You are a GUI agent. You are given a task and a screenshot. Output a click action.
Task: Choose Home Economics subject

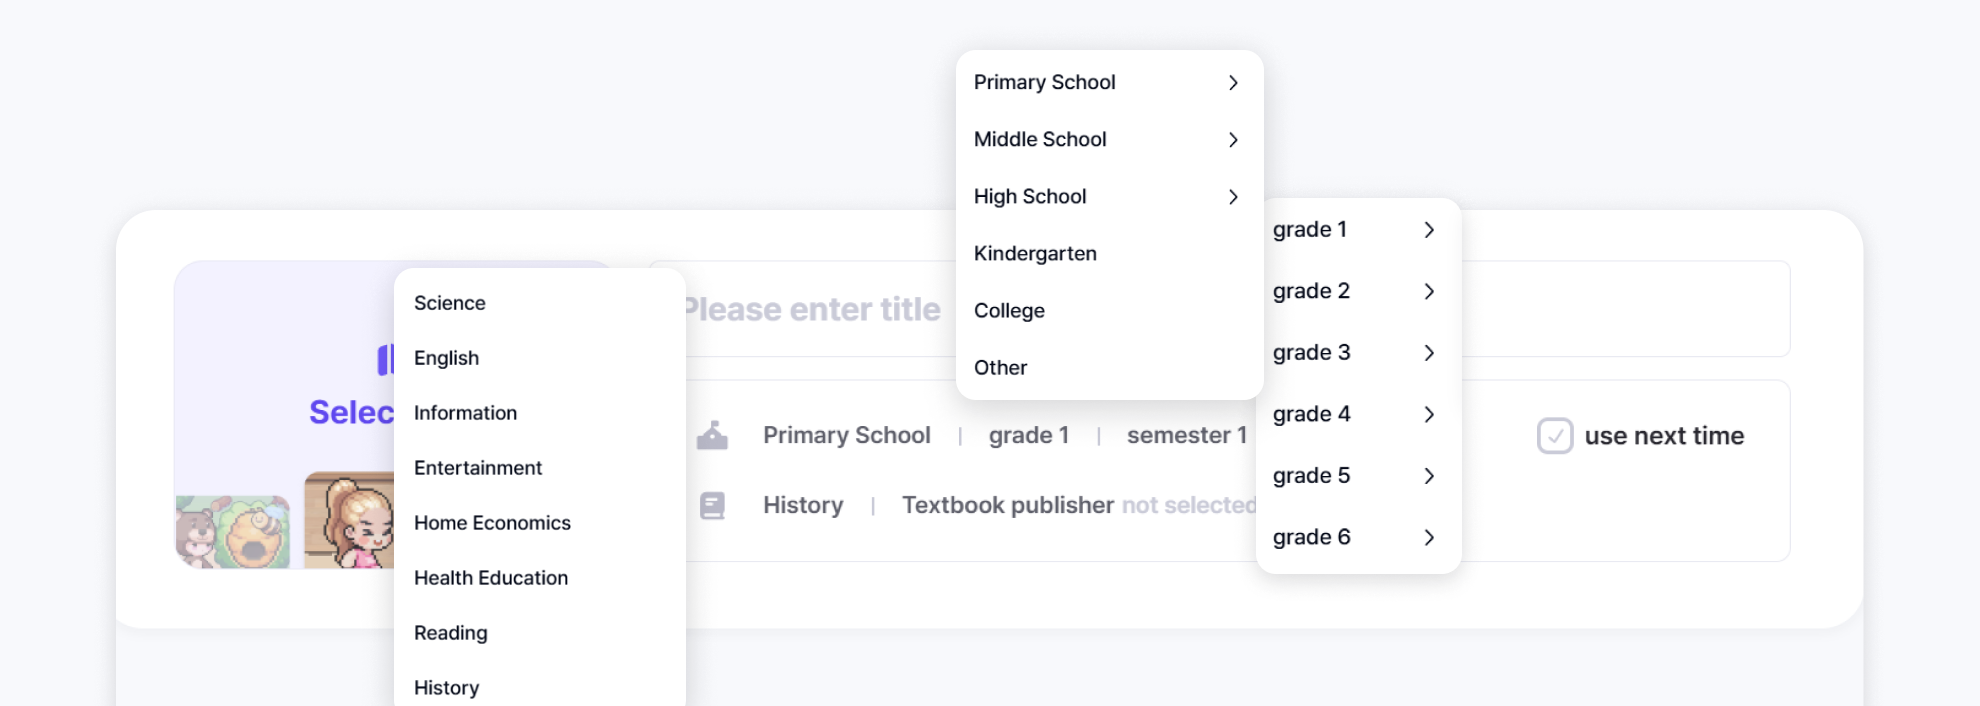(x=492, y=523)
